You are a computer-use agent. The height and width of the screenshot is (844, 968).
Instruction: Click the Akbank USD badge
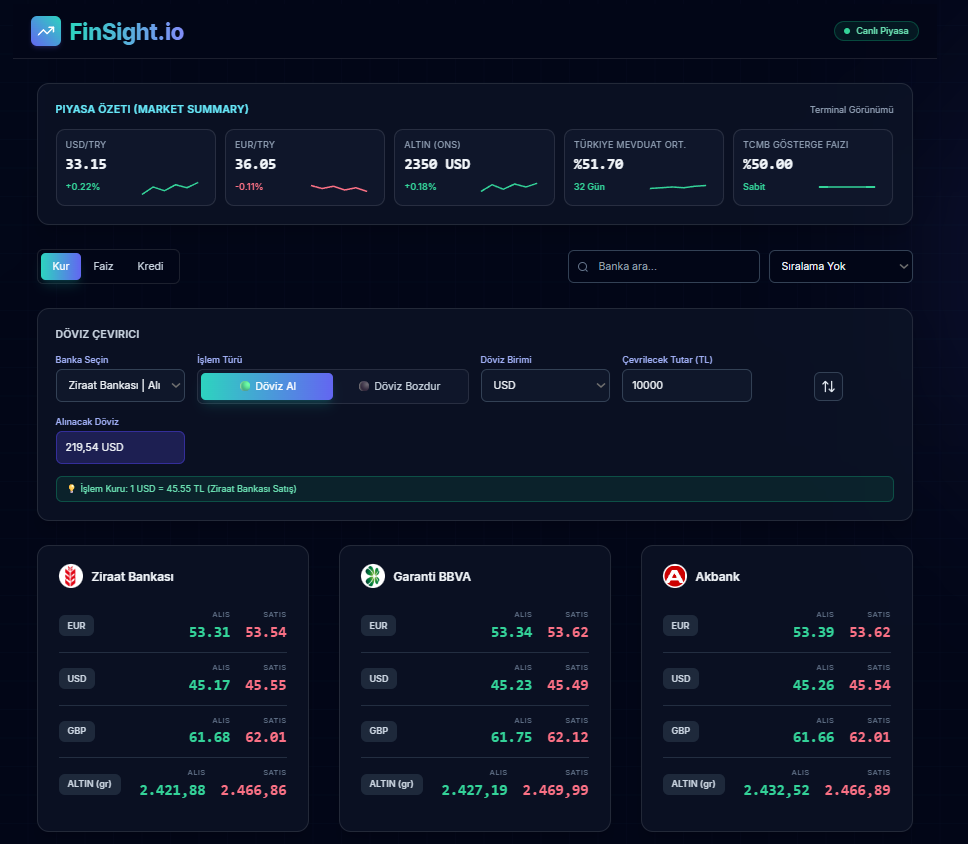680,679
